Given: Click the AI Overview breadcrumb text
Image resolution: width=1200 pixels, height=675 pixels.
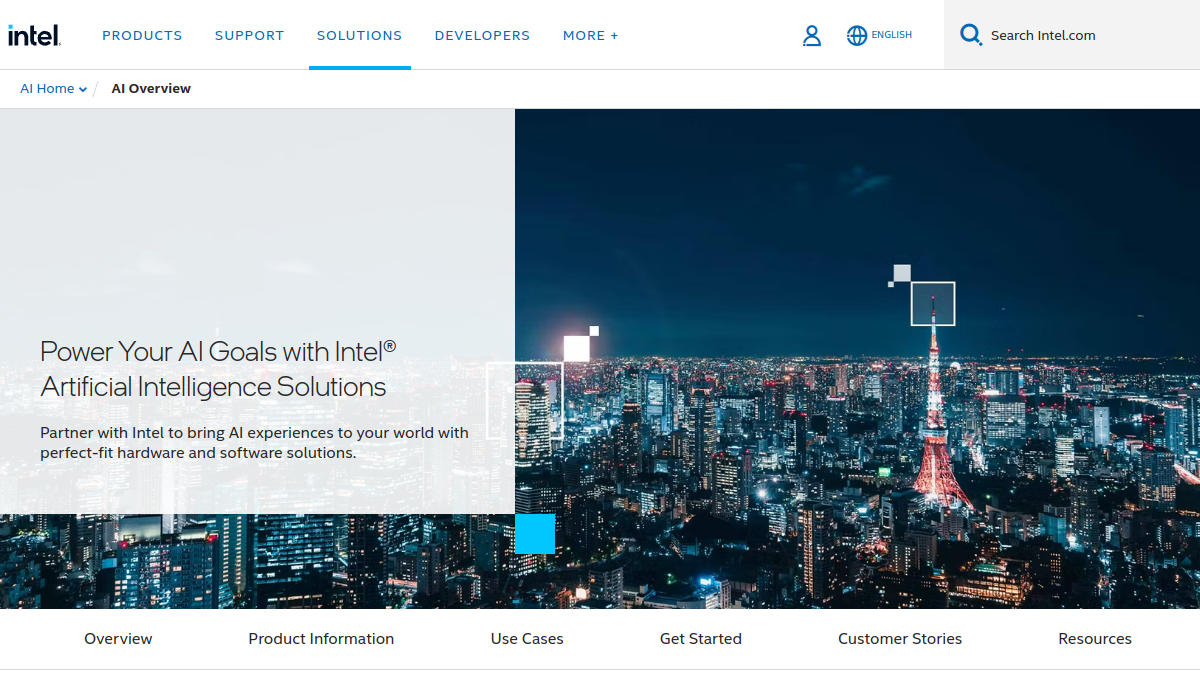Looking at the screenshot, I should (151, 89).
